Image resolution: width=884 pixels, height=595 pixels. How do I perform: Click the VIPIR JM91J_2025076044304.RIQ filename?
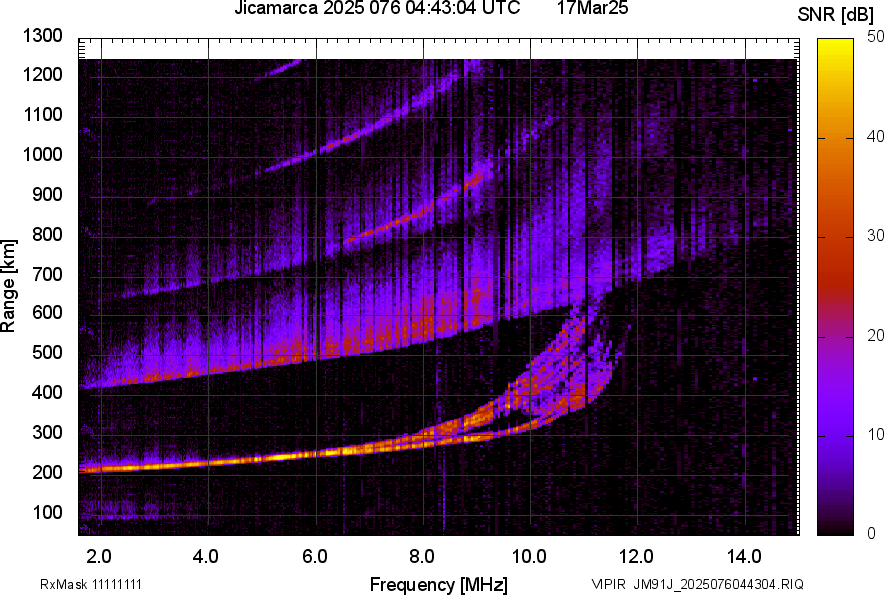(x=697, y=584)
